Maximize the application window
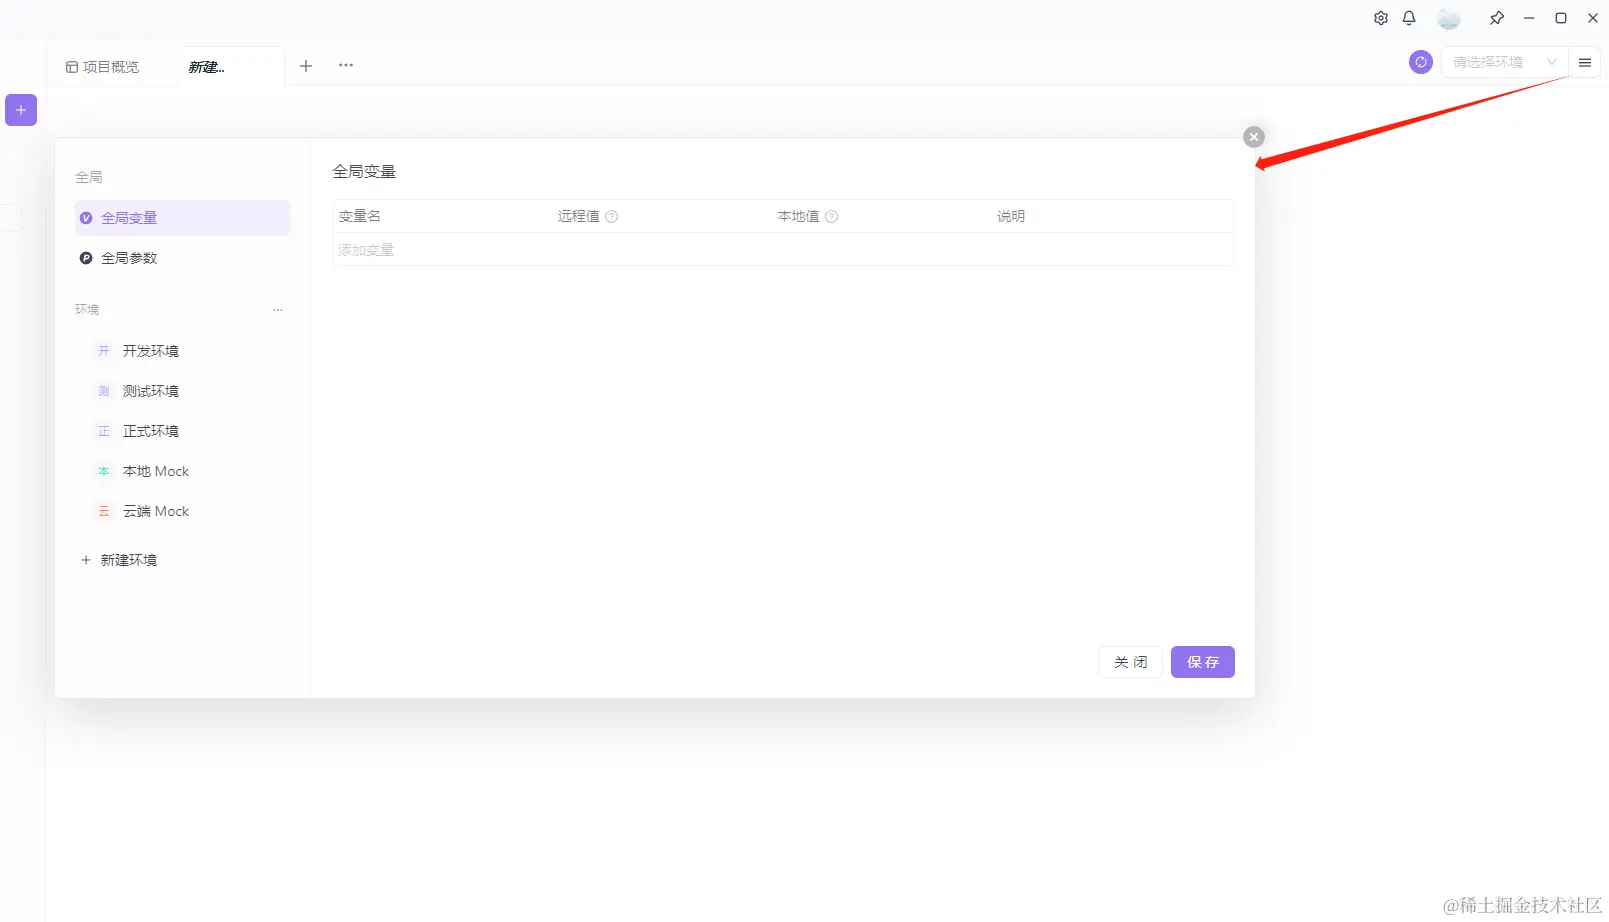The height and width of the screenshot is (922, 1609). point(1561,18)
